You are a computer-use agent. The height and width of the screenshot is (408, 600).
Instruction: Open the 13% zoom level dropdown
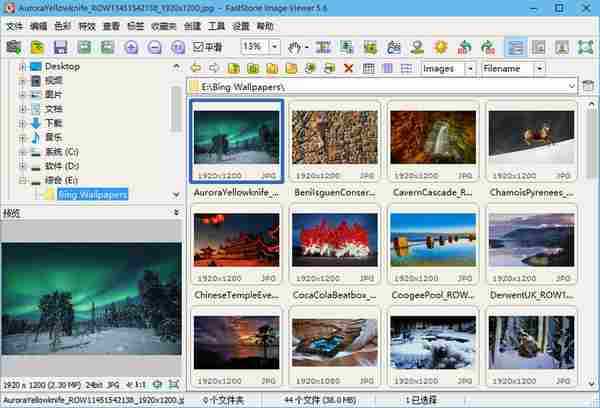[x=272, y=47]
